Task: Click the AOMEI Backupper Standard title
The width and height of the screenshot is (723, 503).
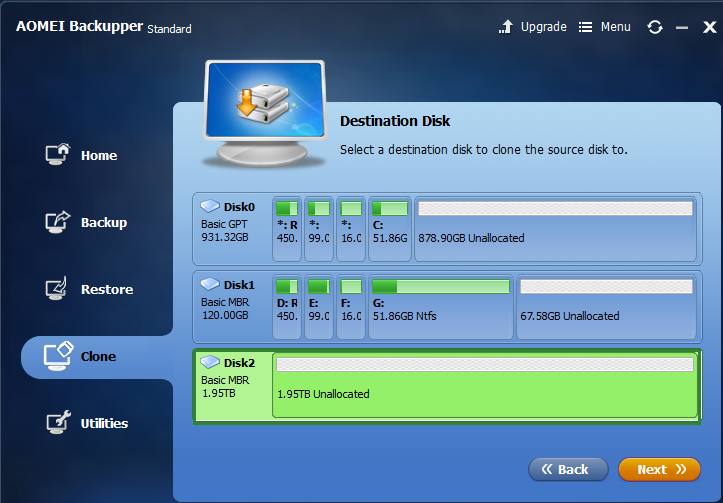Action: (104, 27)
